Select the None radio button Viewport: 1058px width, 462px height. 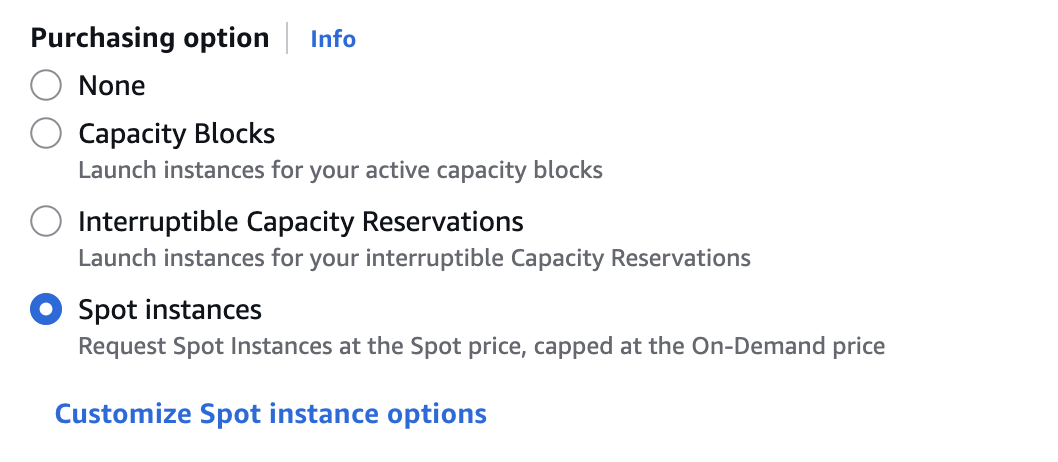(46, 86)
